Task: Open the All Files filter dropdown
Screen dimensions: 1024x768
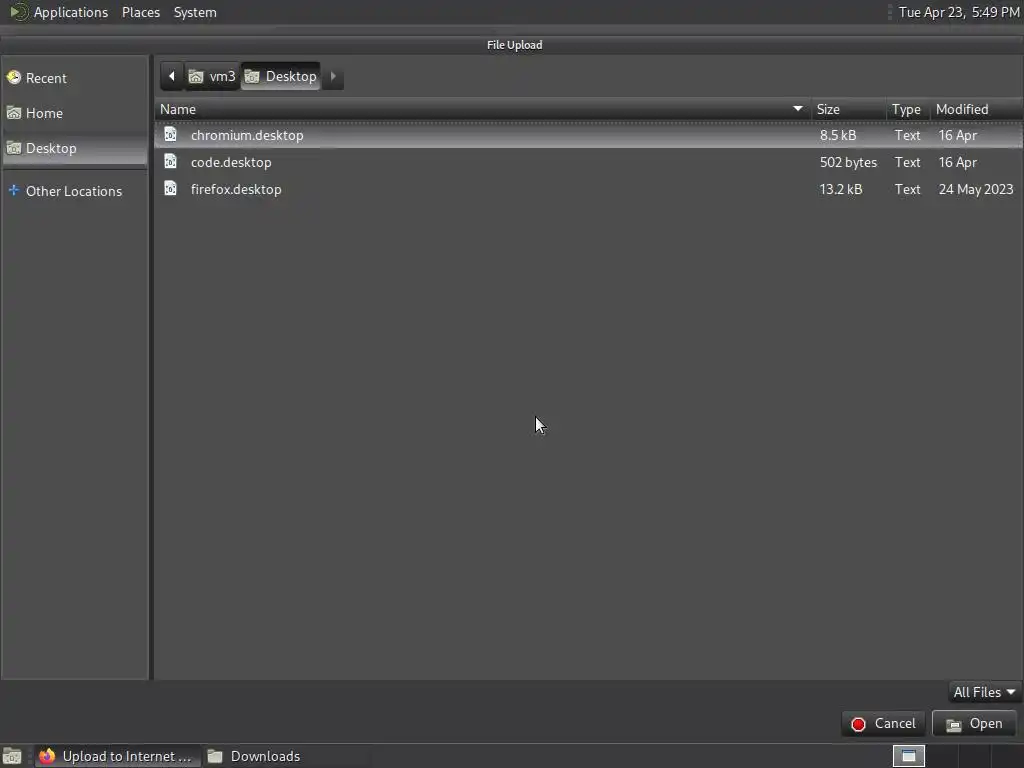Action: pos(984,692)
